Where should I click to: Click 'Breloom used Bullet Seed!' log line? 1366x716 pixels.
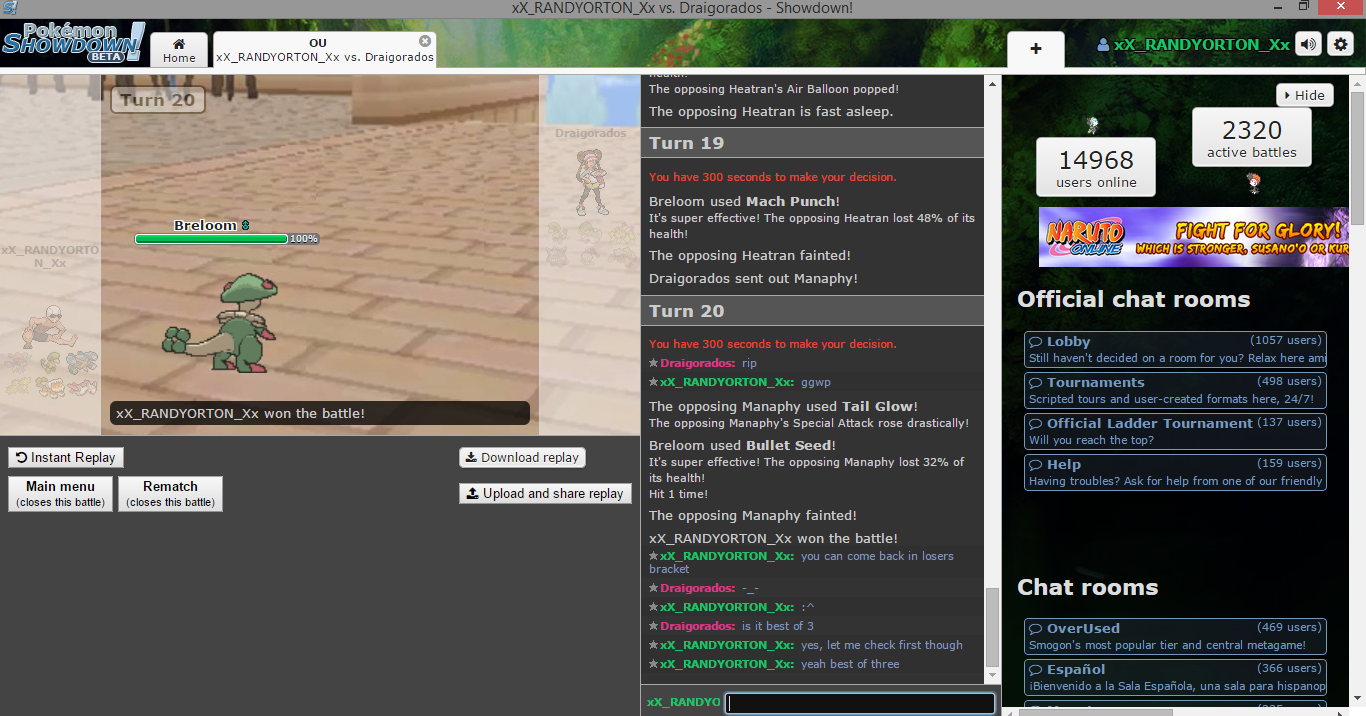click(x=742, y=445)
